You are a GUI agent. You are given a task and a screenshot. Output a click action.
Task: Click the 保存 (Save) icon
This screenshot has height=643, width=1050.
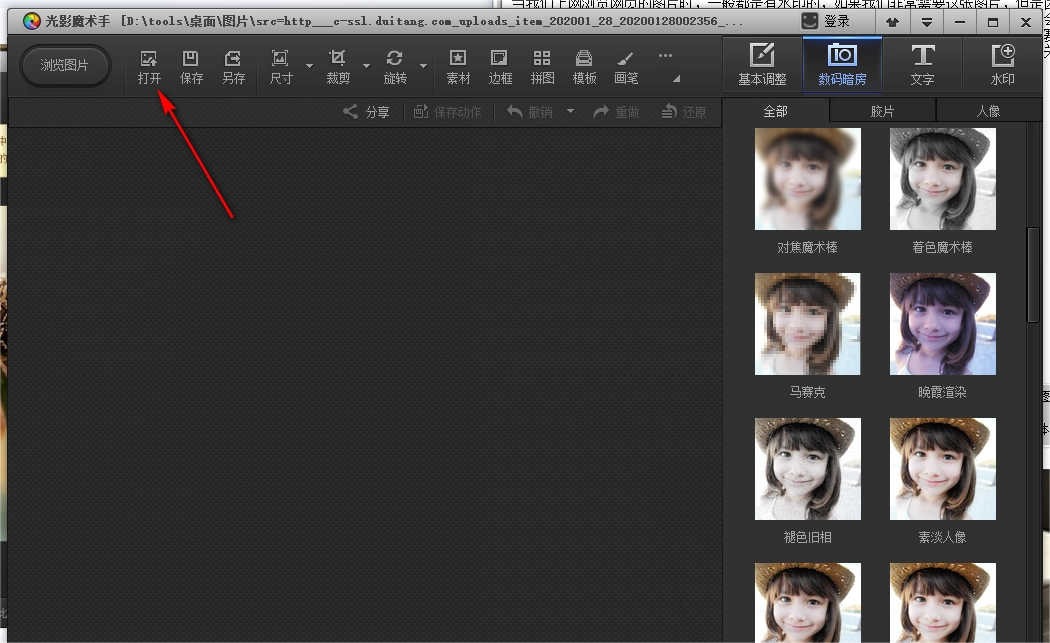191,66
